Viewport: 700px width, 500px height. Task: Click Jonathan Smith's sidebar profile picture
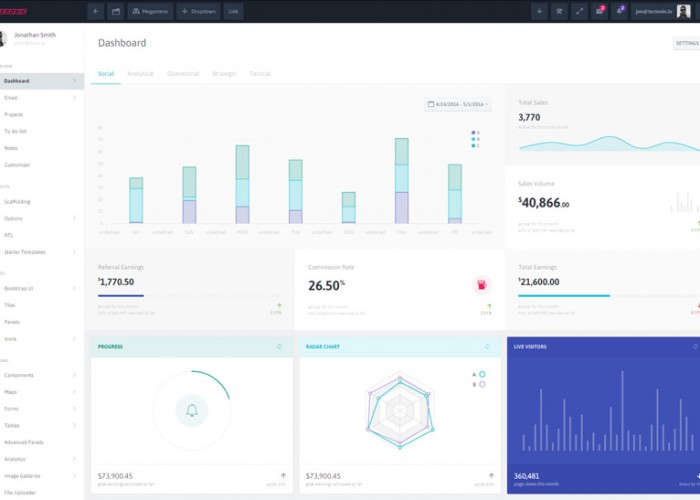pyautogui.click(x=2, y=38)
